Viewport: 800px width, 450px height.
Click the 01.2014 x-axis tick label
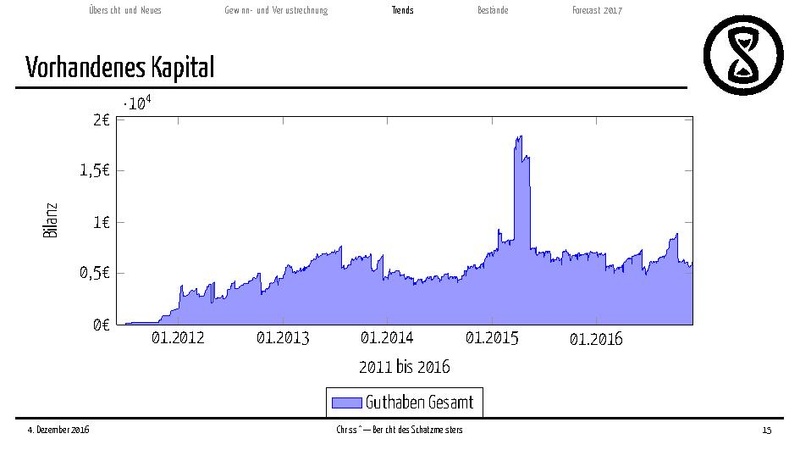click(386, 339)
